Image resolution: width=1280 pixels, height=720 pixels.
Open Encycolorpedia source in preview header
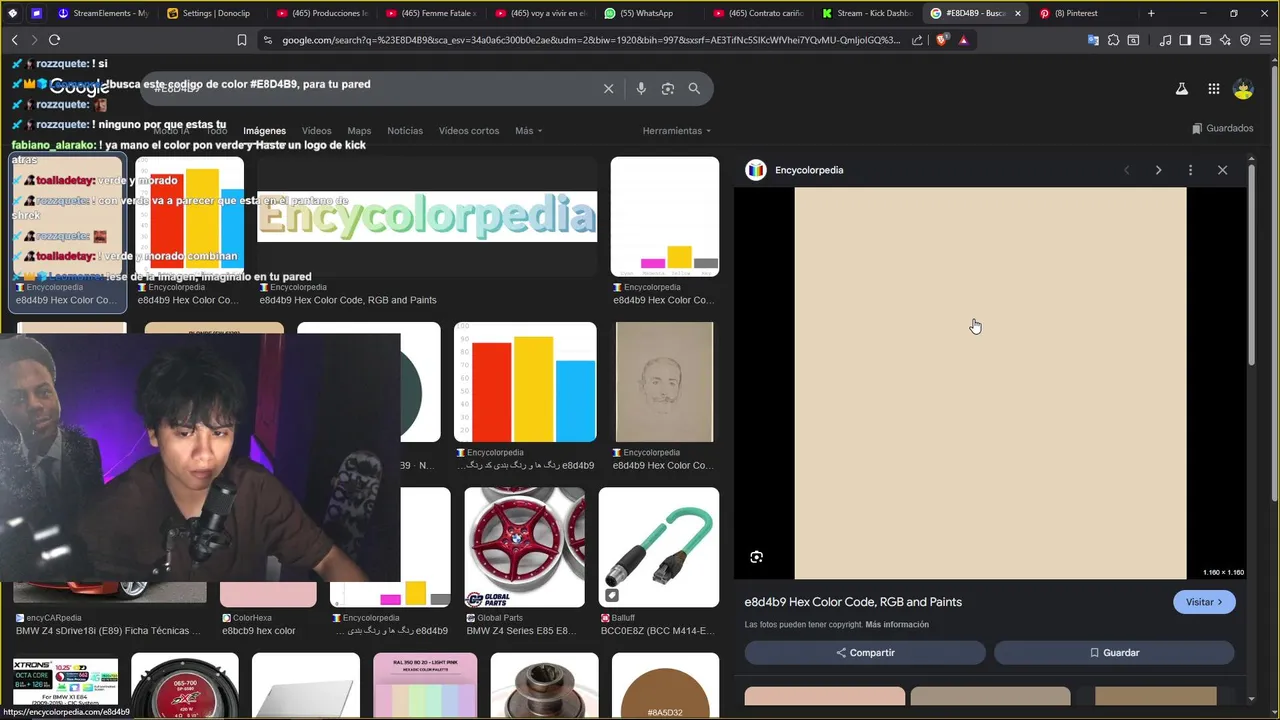(809, 170)
